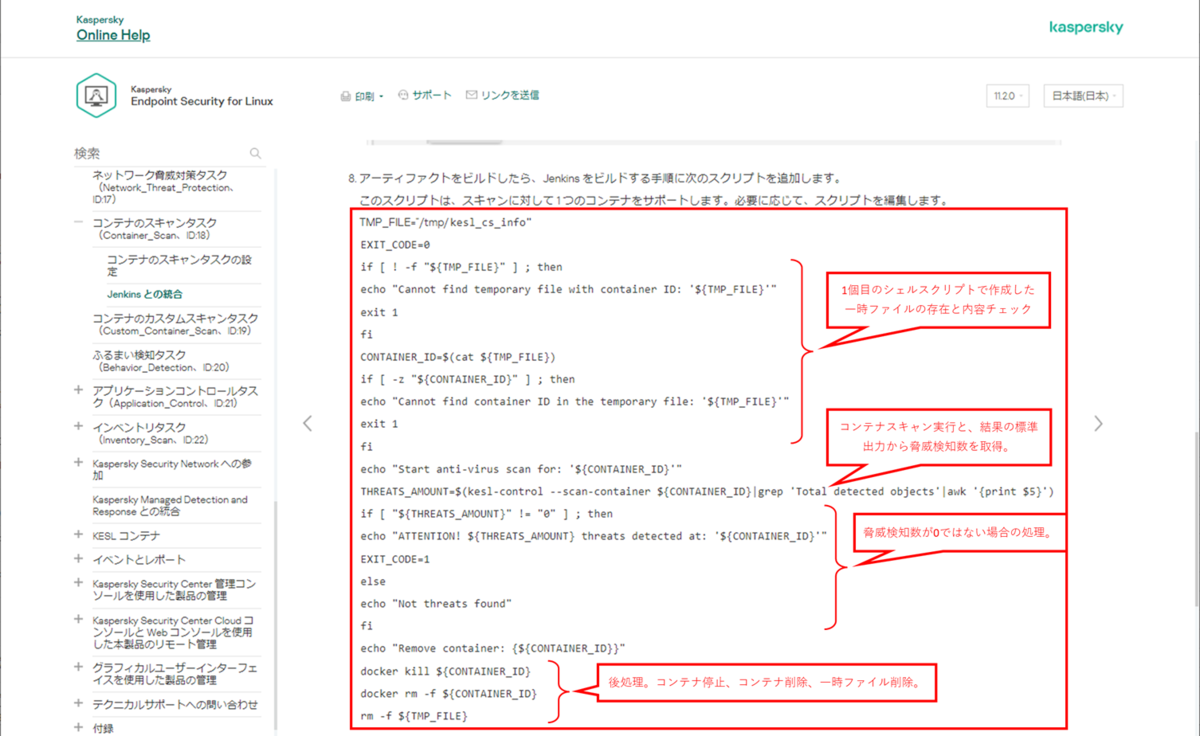Expand イベントとレポート section
1200x736 pixels.
79,559
